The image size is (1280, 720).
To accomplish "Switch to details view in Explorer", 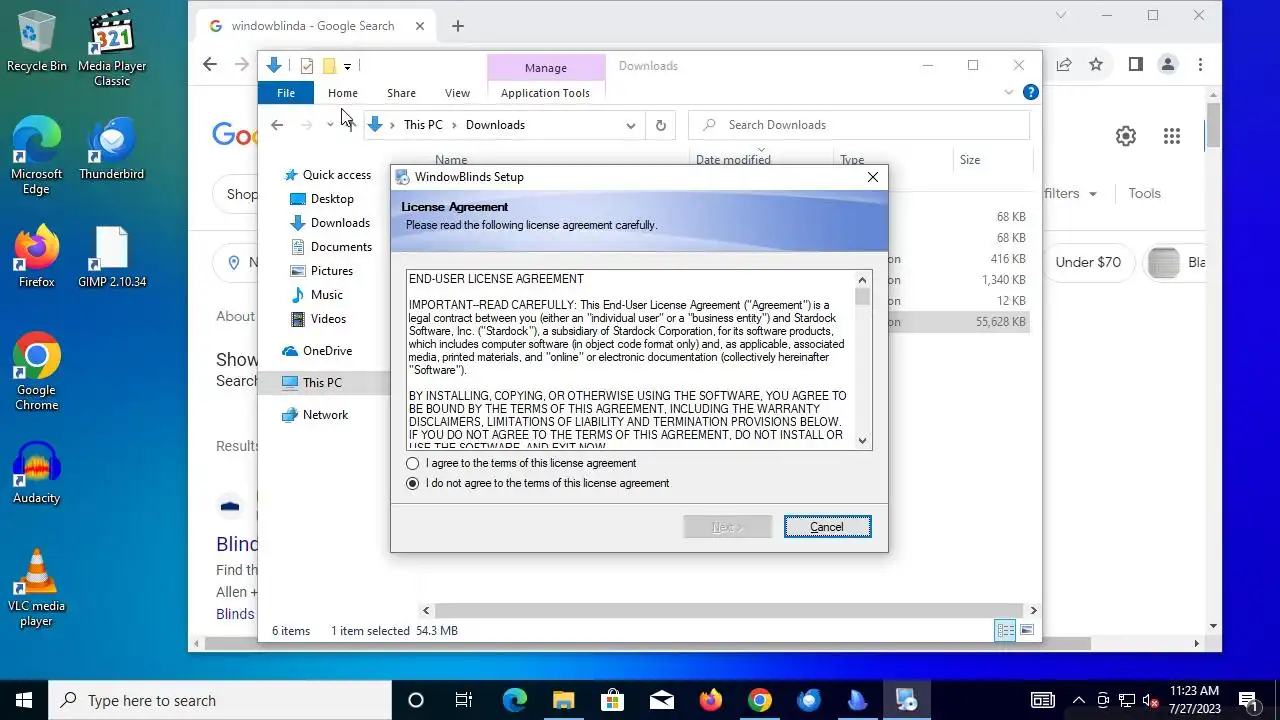I will (x=1005, y=630).
